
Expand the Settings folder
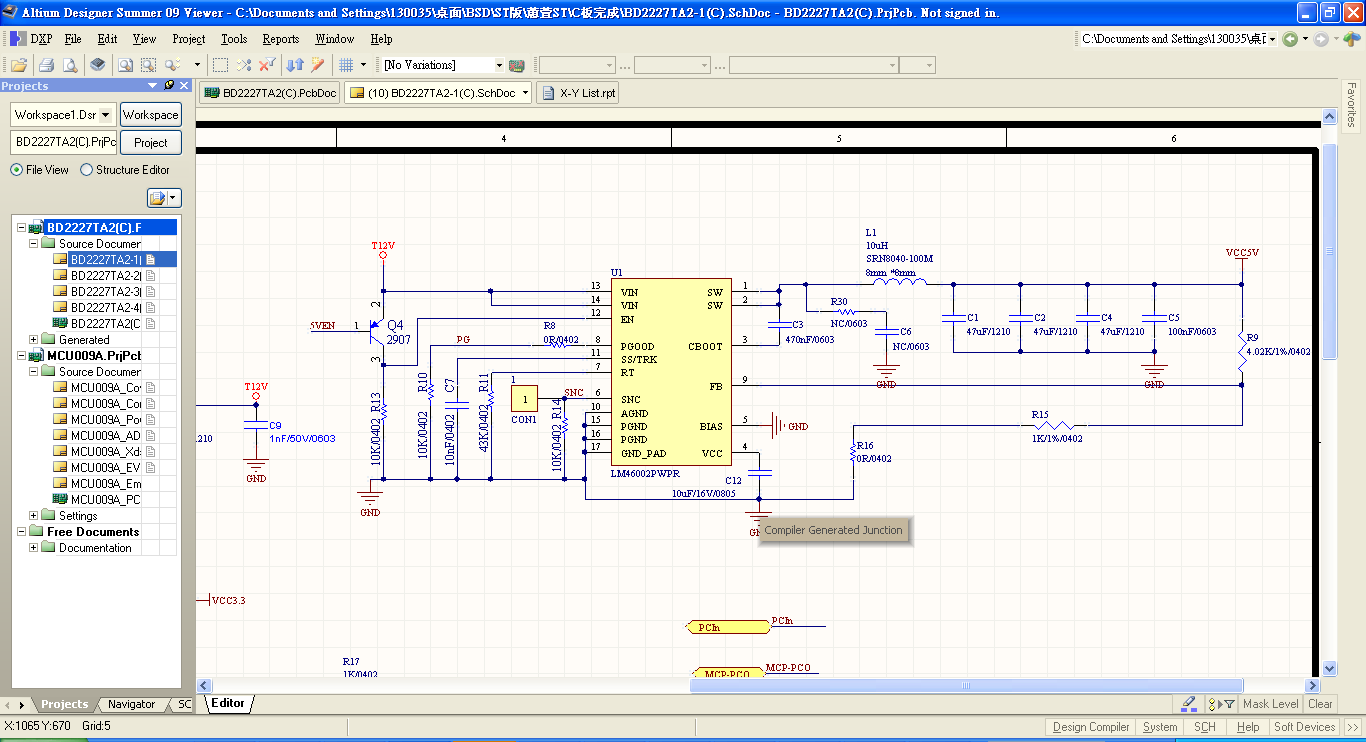coord(33,516)
